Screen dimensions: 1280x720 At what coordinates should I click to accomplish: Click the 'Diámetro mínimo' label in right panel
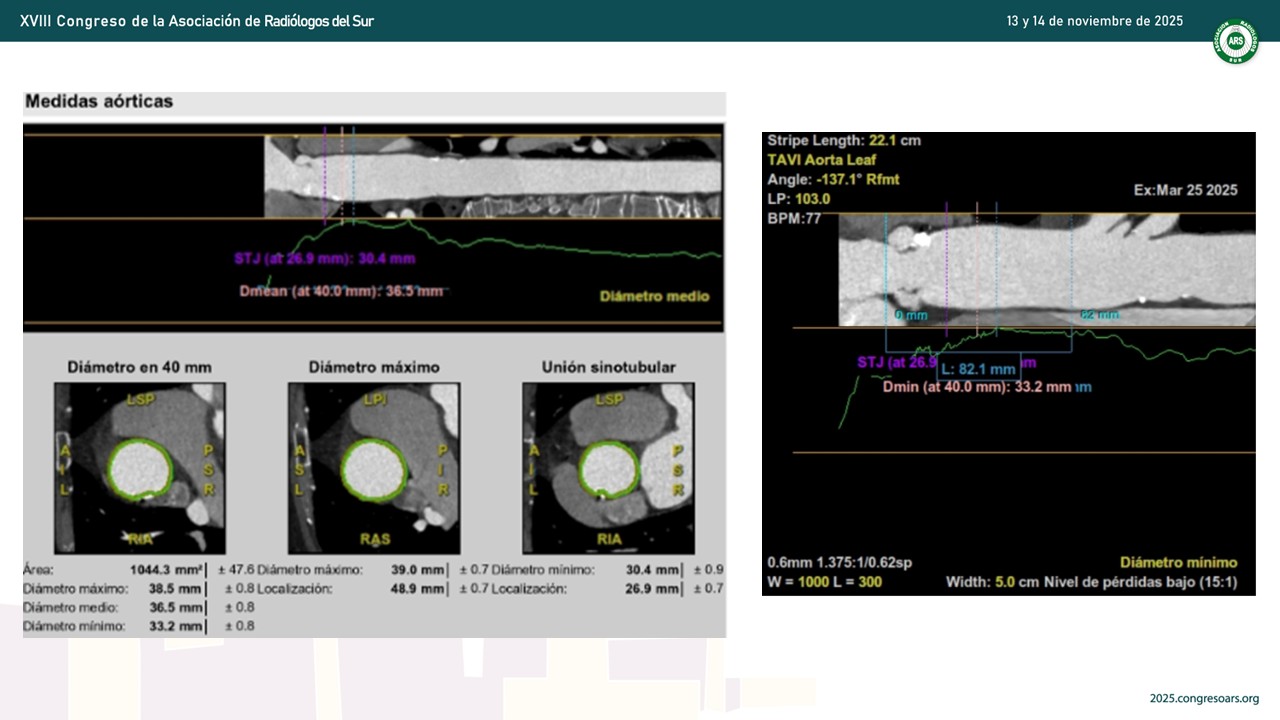point(1178,562)
